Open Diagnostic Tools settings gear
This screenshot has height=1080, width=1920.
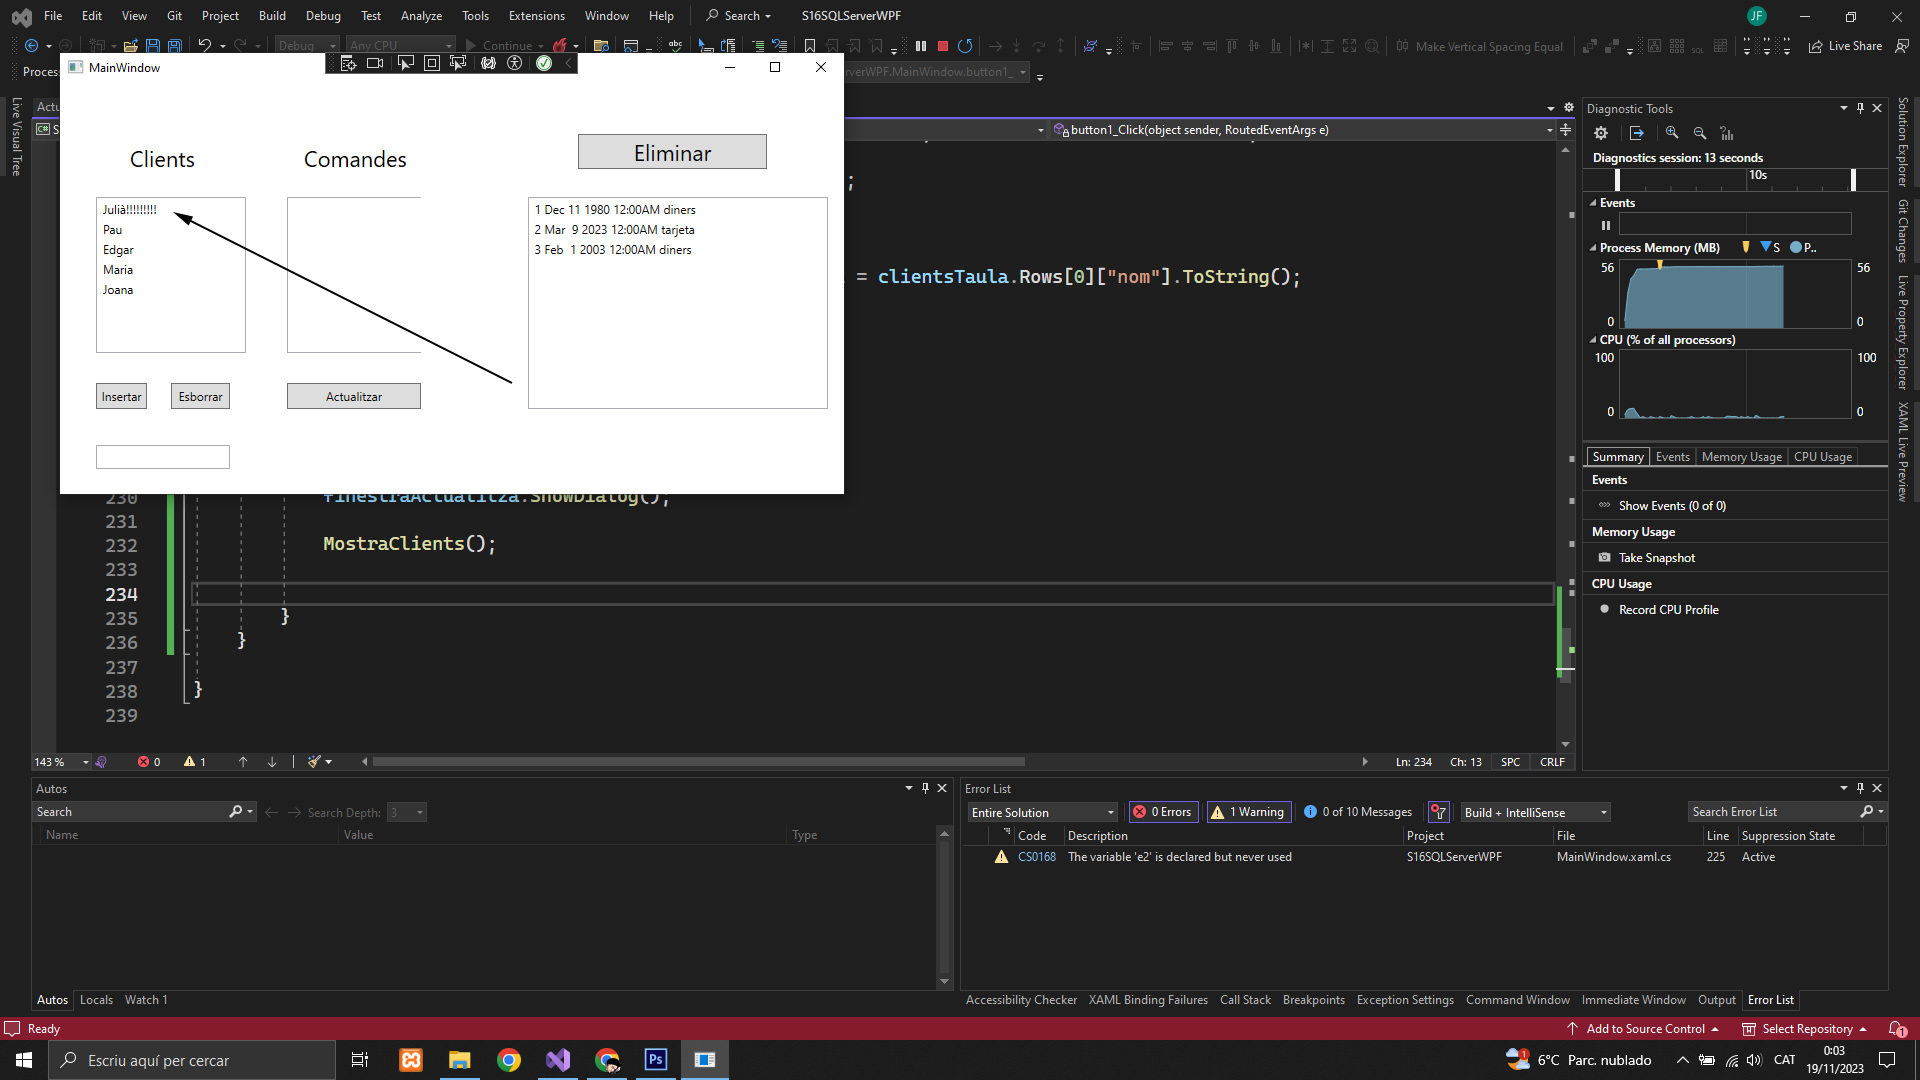click(1601, 133)
